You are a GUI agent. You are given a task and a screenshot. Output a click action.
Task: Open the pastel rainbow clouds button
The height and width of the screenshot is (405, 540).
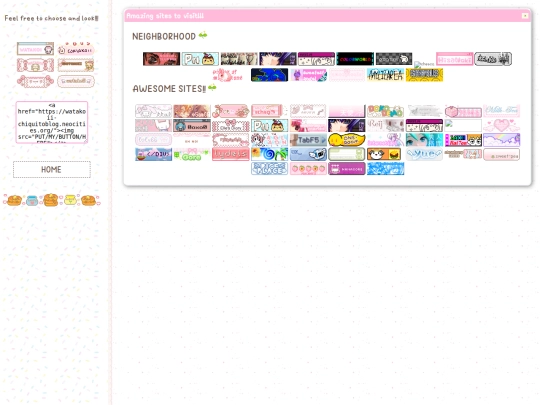click(x=501, y=140)
